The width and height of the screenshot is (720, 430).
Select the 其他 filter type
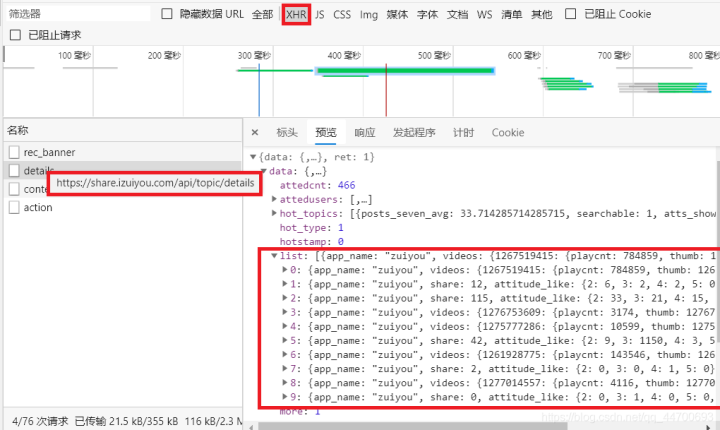pyautogui.click(x=542, y=14)
